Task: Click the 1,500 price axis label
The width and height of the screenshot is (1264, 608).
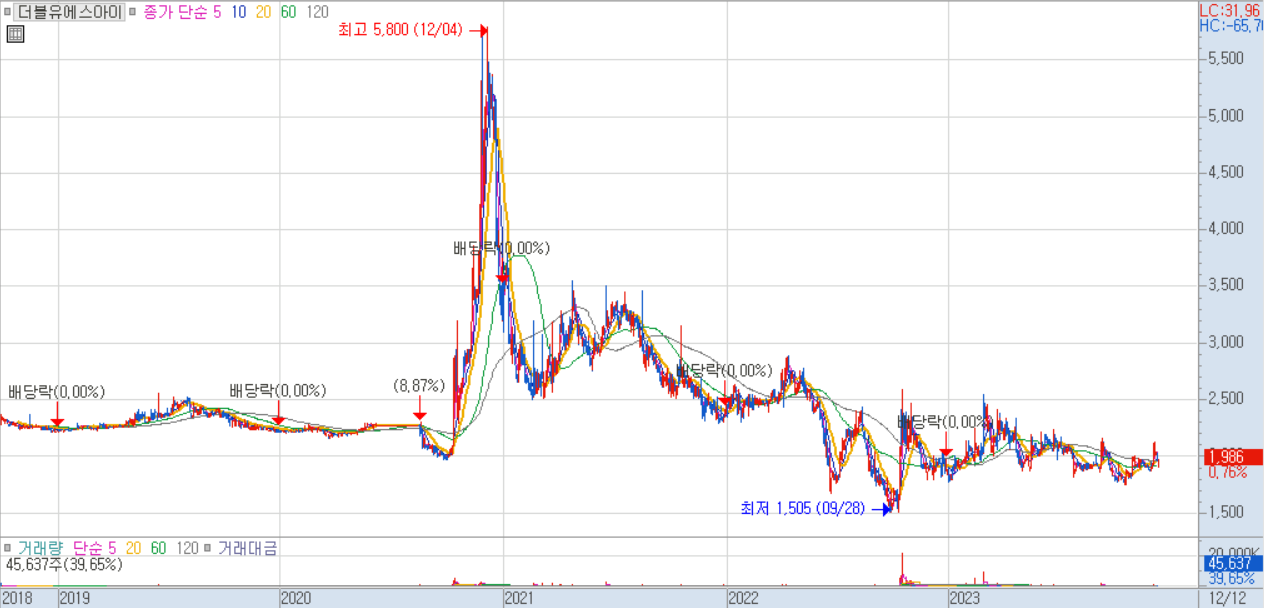Action: click(x=1226, y=512)
